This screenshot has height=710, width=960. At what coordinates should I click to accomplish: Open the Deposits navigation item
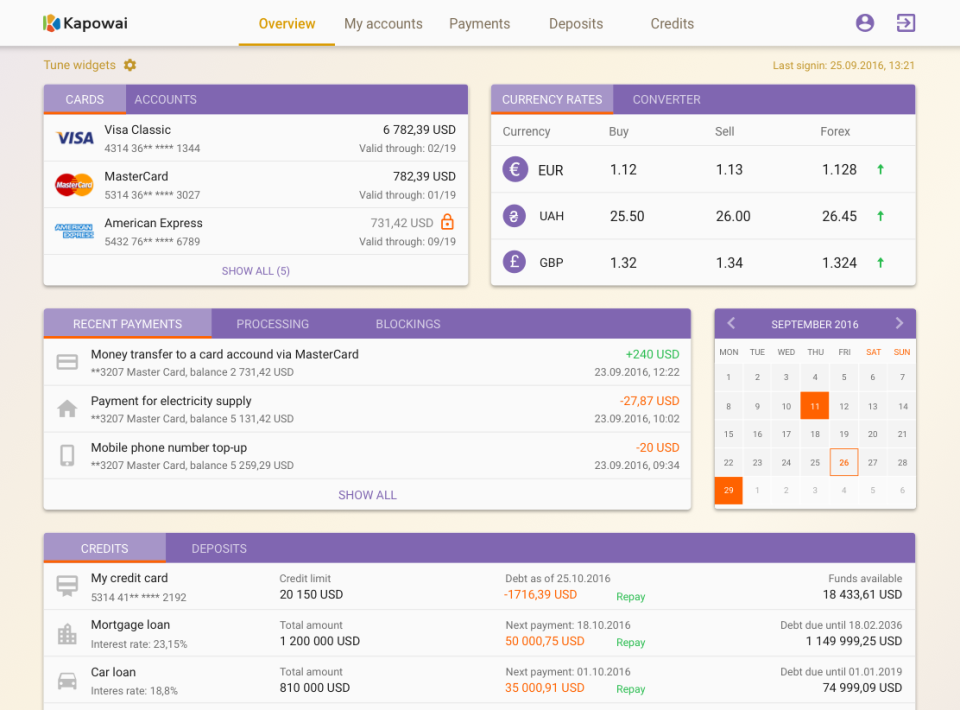576,24
